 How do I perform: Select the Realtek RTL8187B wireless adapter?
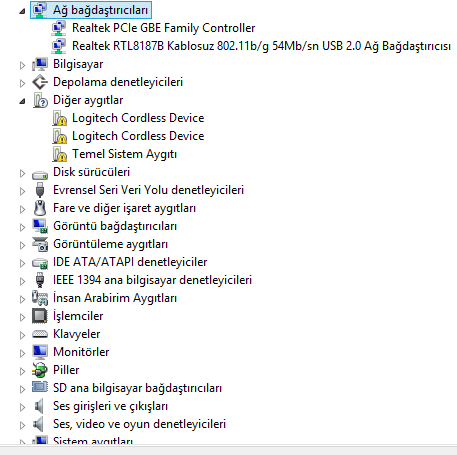pos(261,46)
